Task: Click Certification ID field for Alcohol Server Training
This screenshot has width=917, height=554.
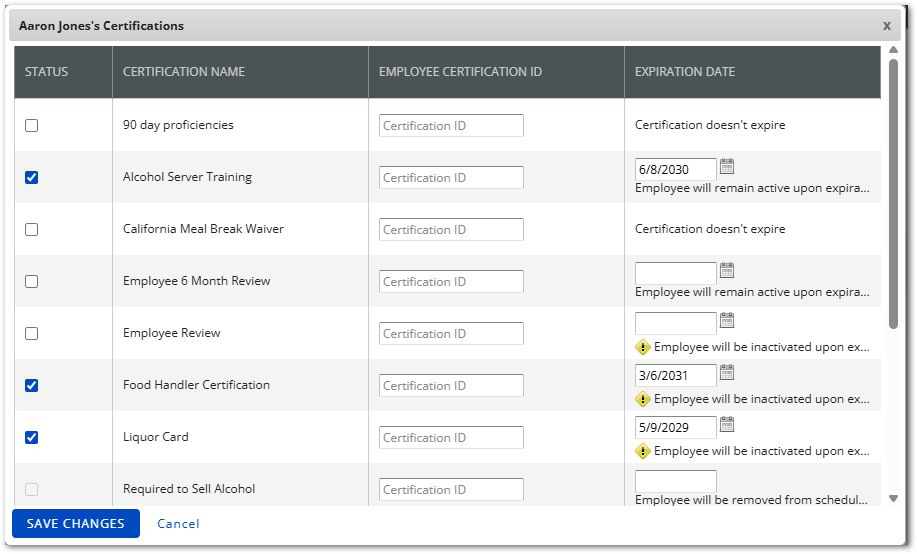Action: coord(451,177)
